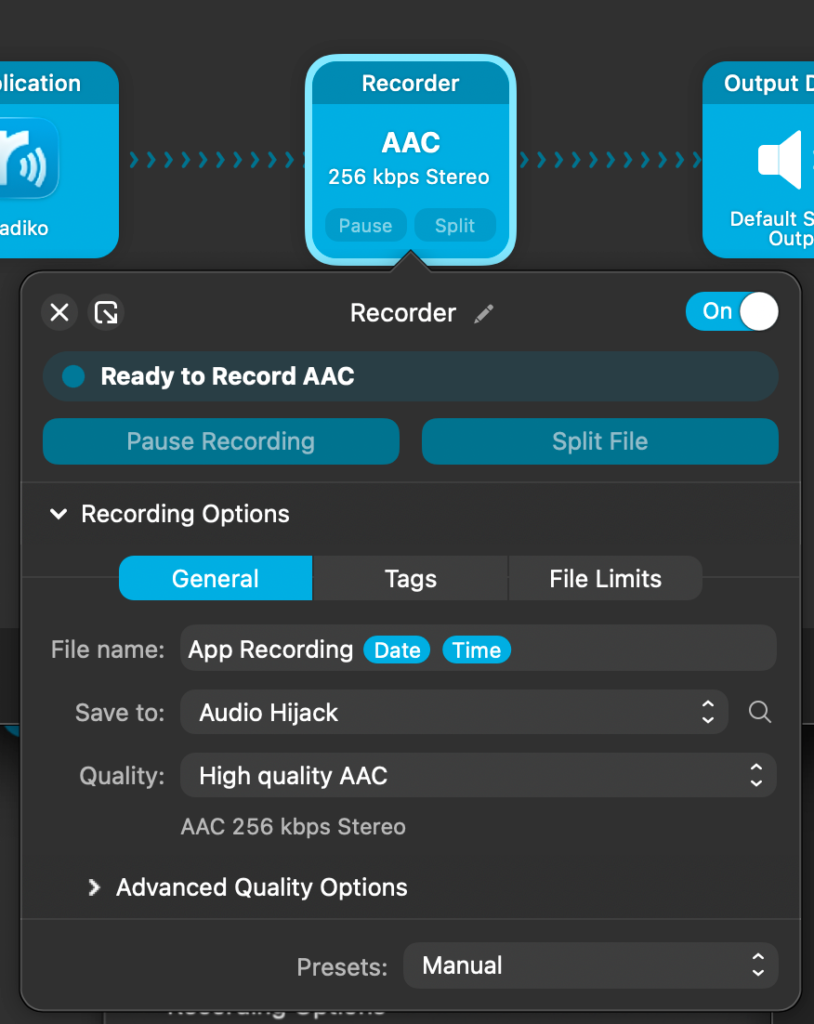The width and height of the screenshot is (814, 1024).
Task: Click the small Pause button on Recorder block
Action: click(x=365, y=226)
